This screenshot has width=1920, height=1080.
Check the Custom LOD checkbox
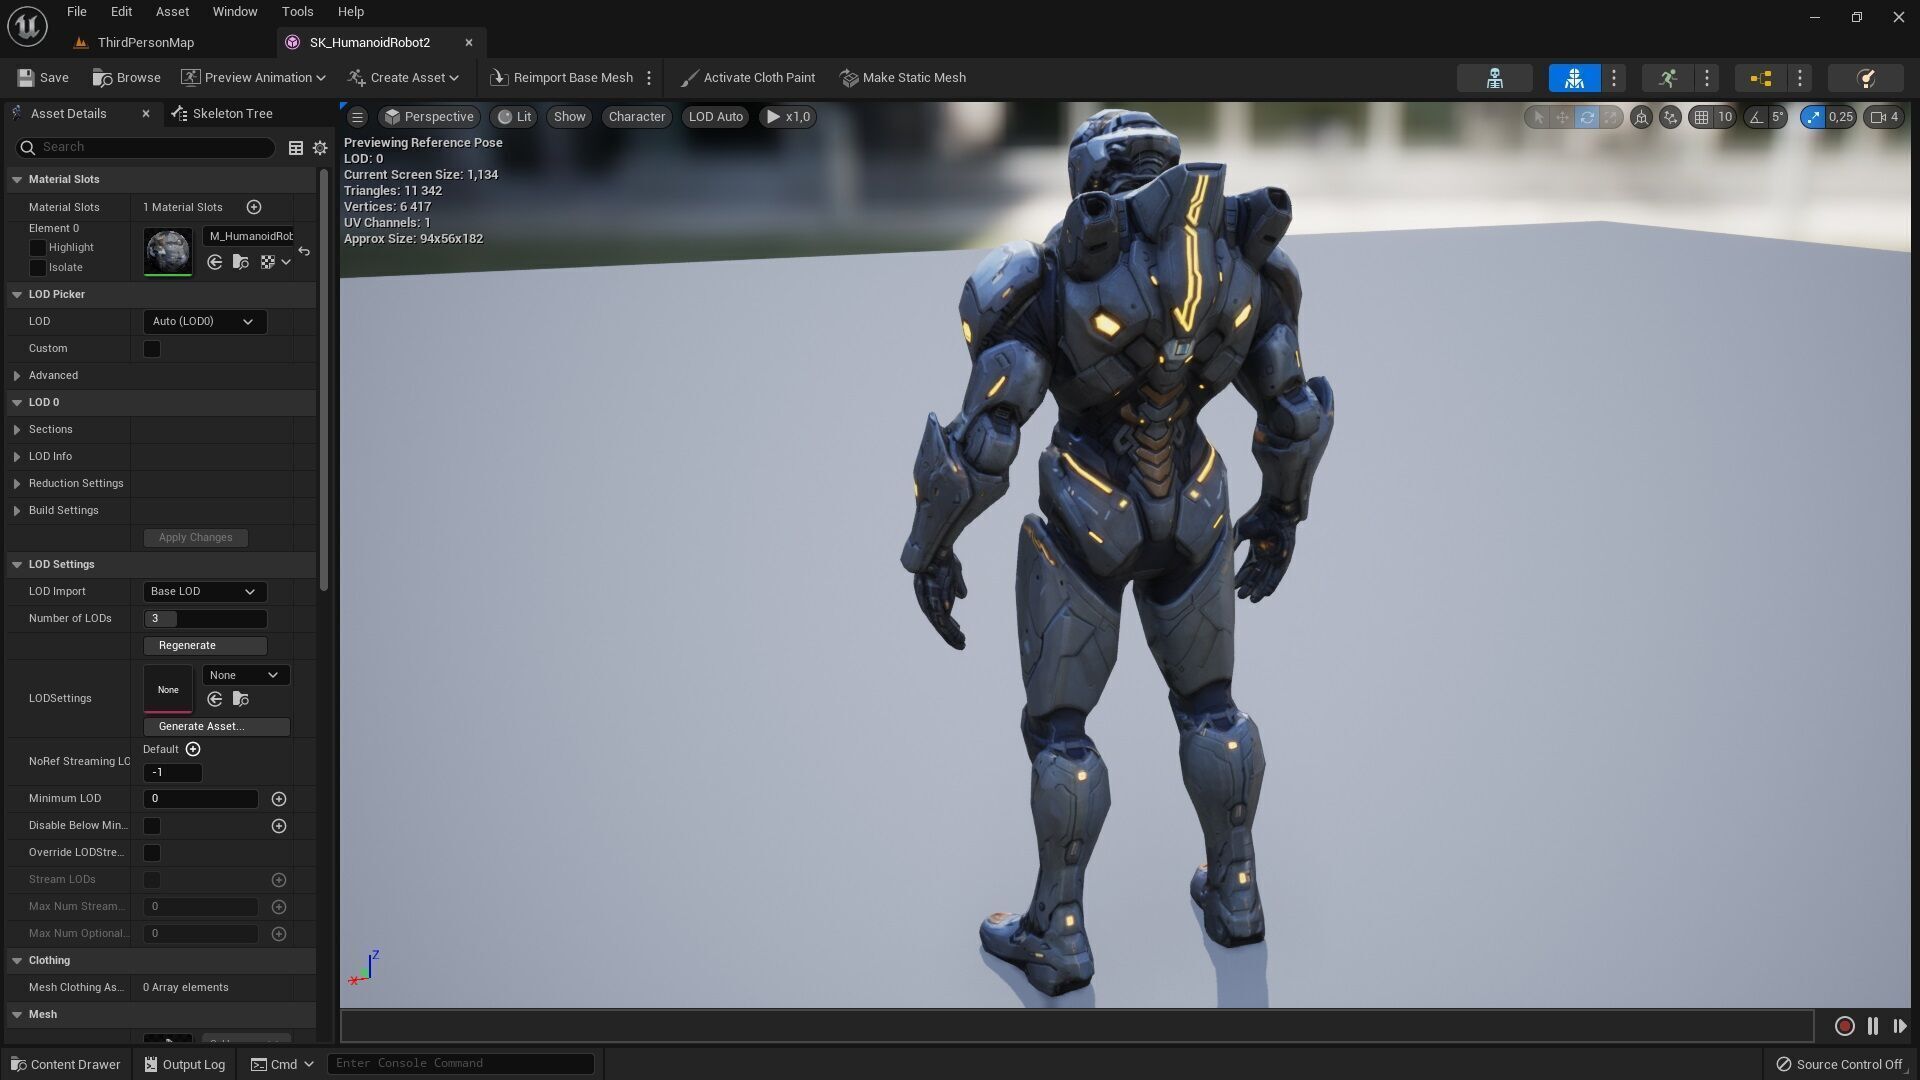click(152, 349)
